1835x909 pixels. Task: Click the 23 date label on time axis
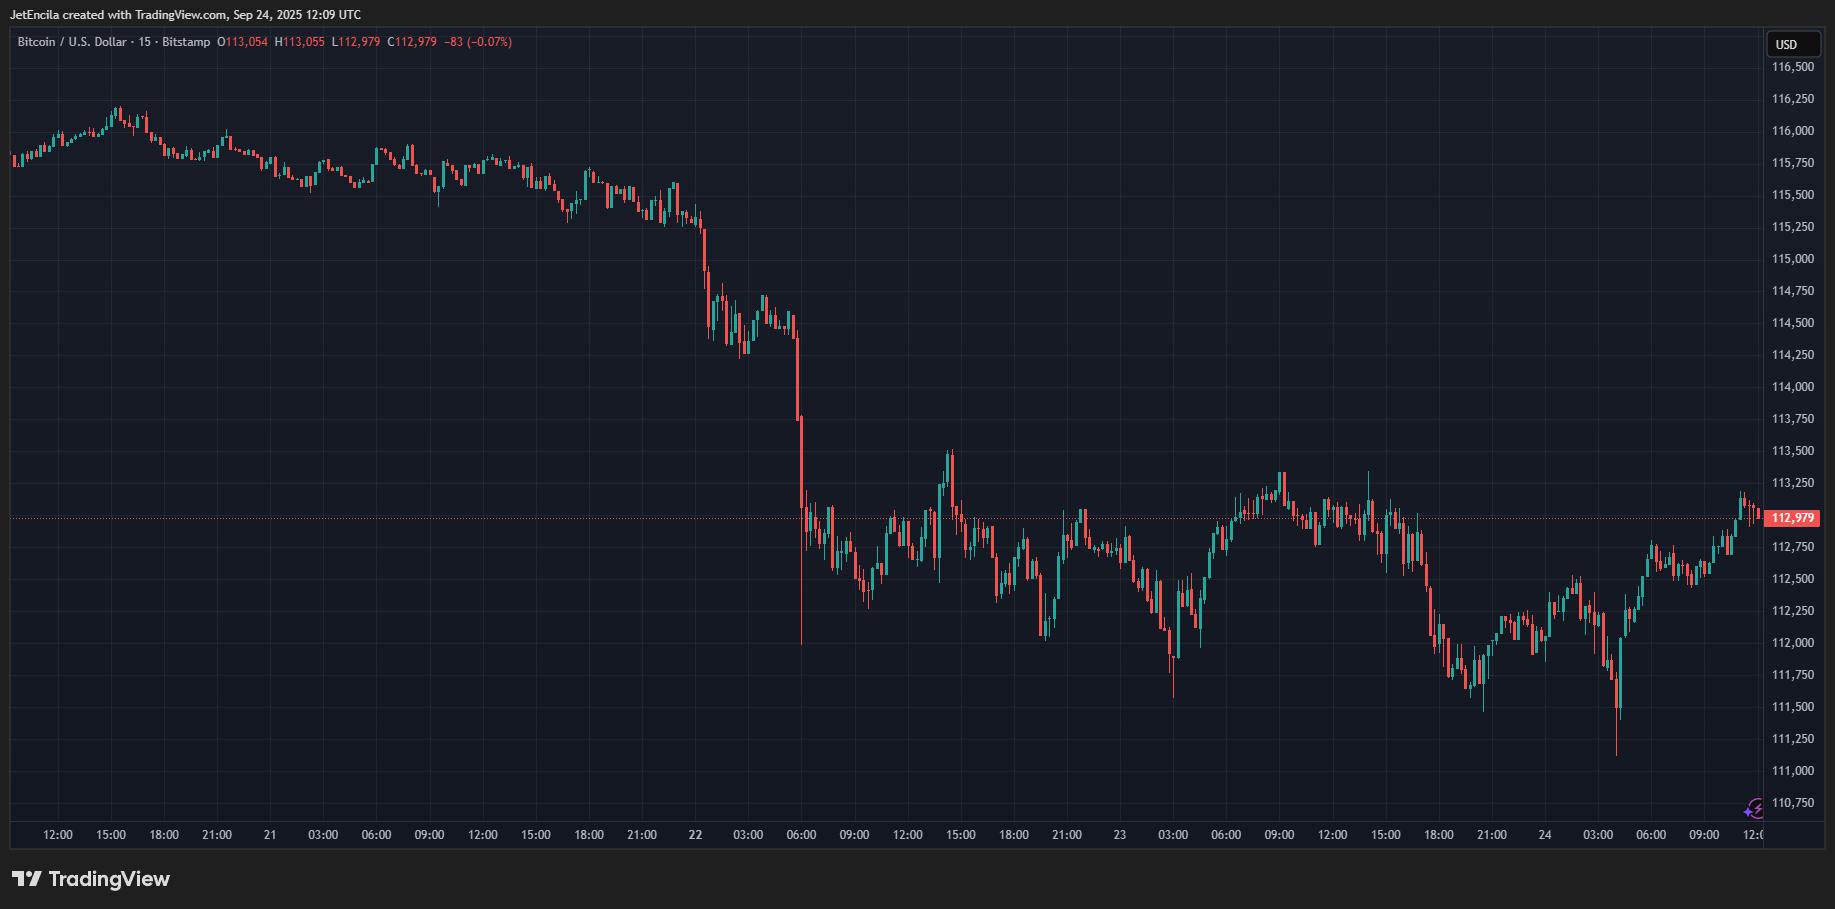coord(1119,835)
